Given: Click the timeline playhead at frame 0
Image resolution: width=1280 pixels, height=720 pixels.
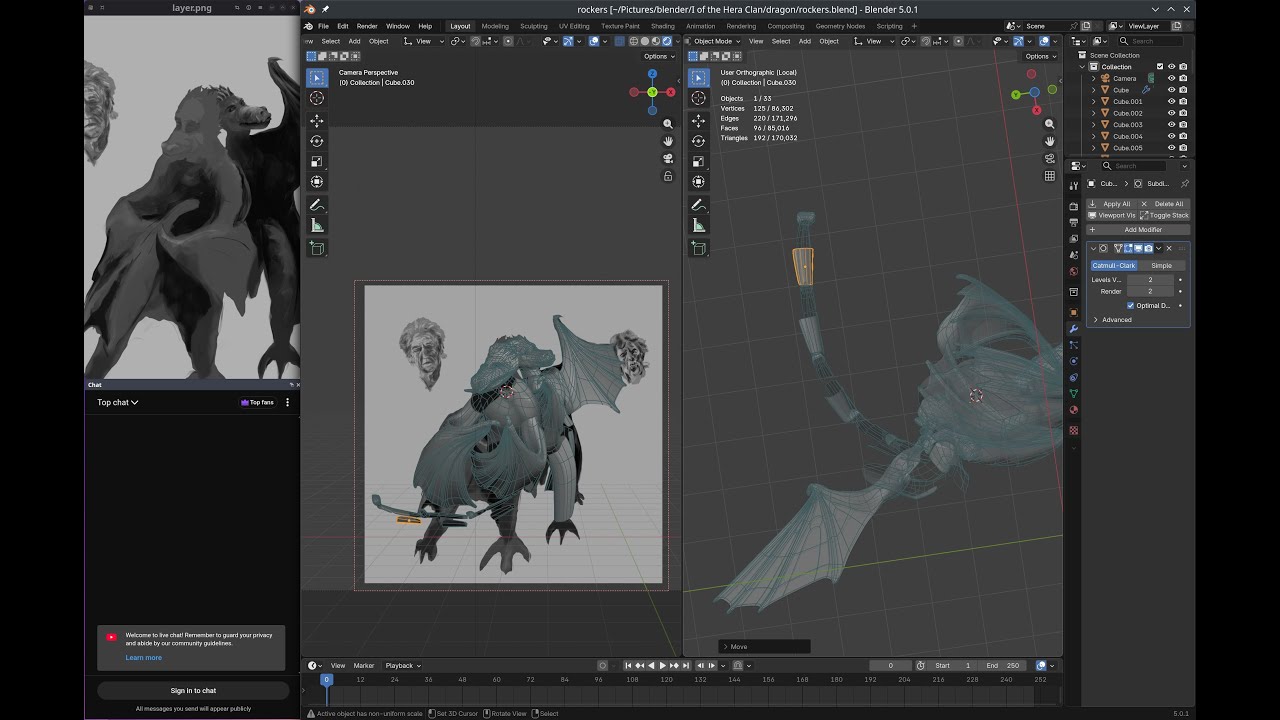Looking at the screenshot, I should 326,680.
